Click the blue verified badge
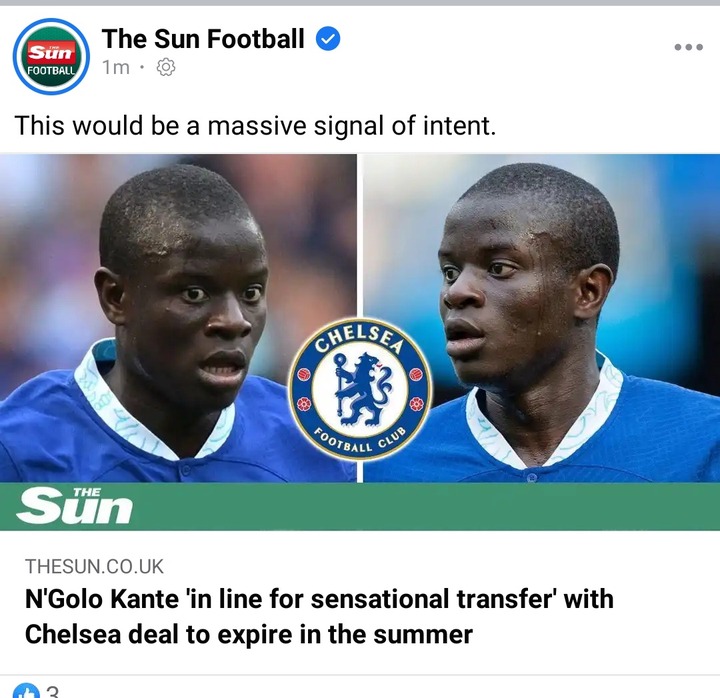 pyautogui.click(x=328, y=39)
